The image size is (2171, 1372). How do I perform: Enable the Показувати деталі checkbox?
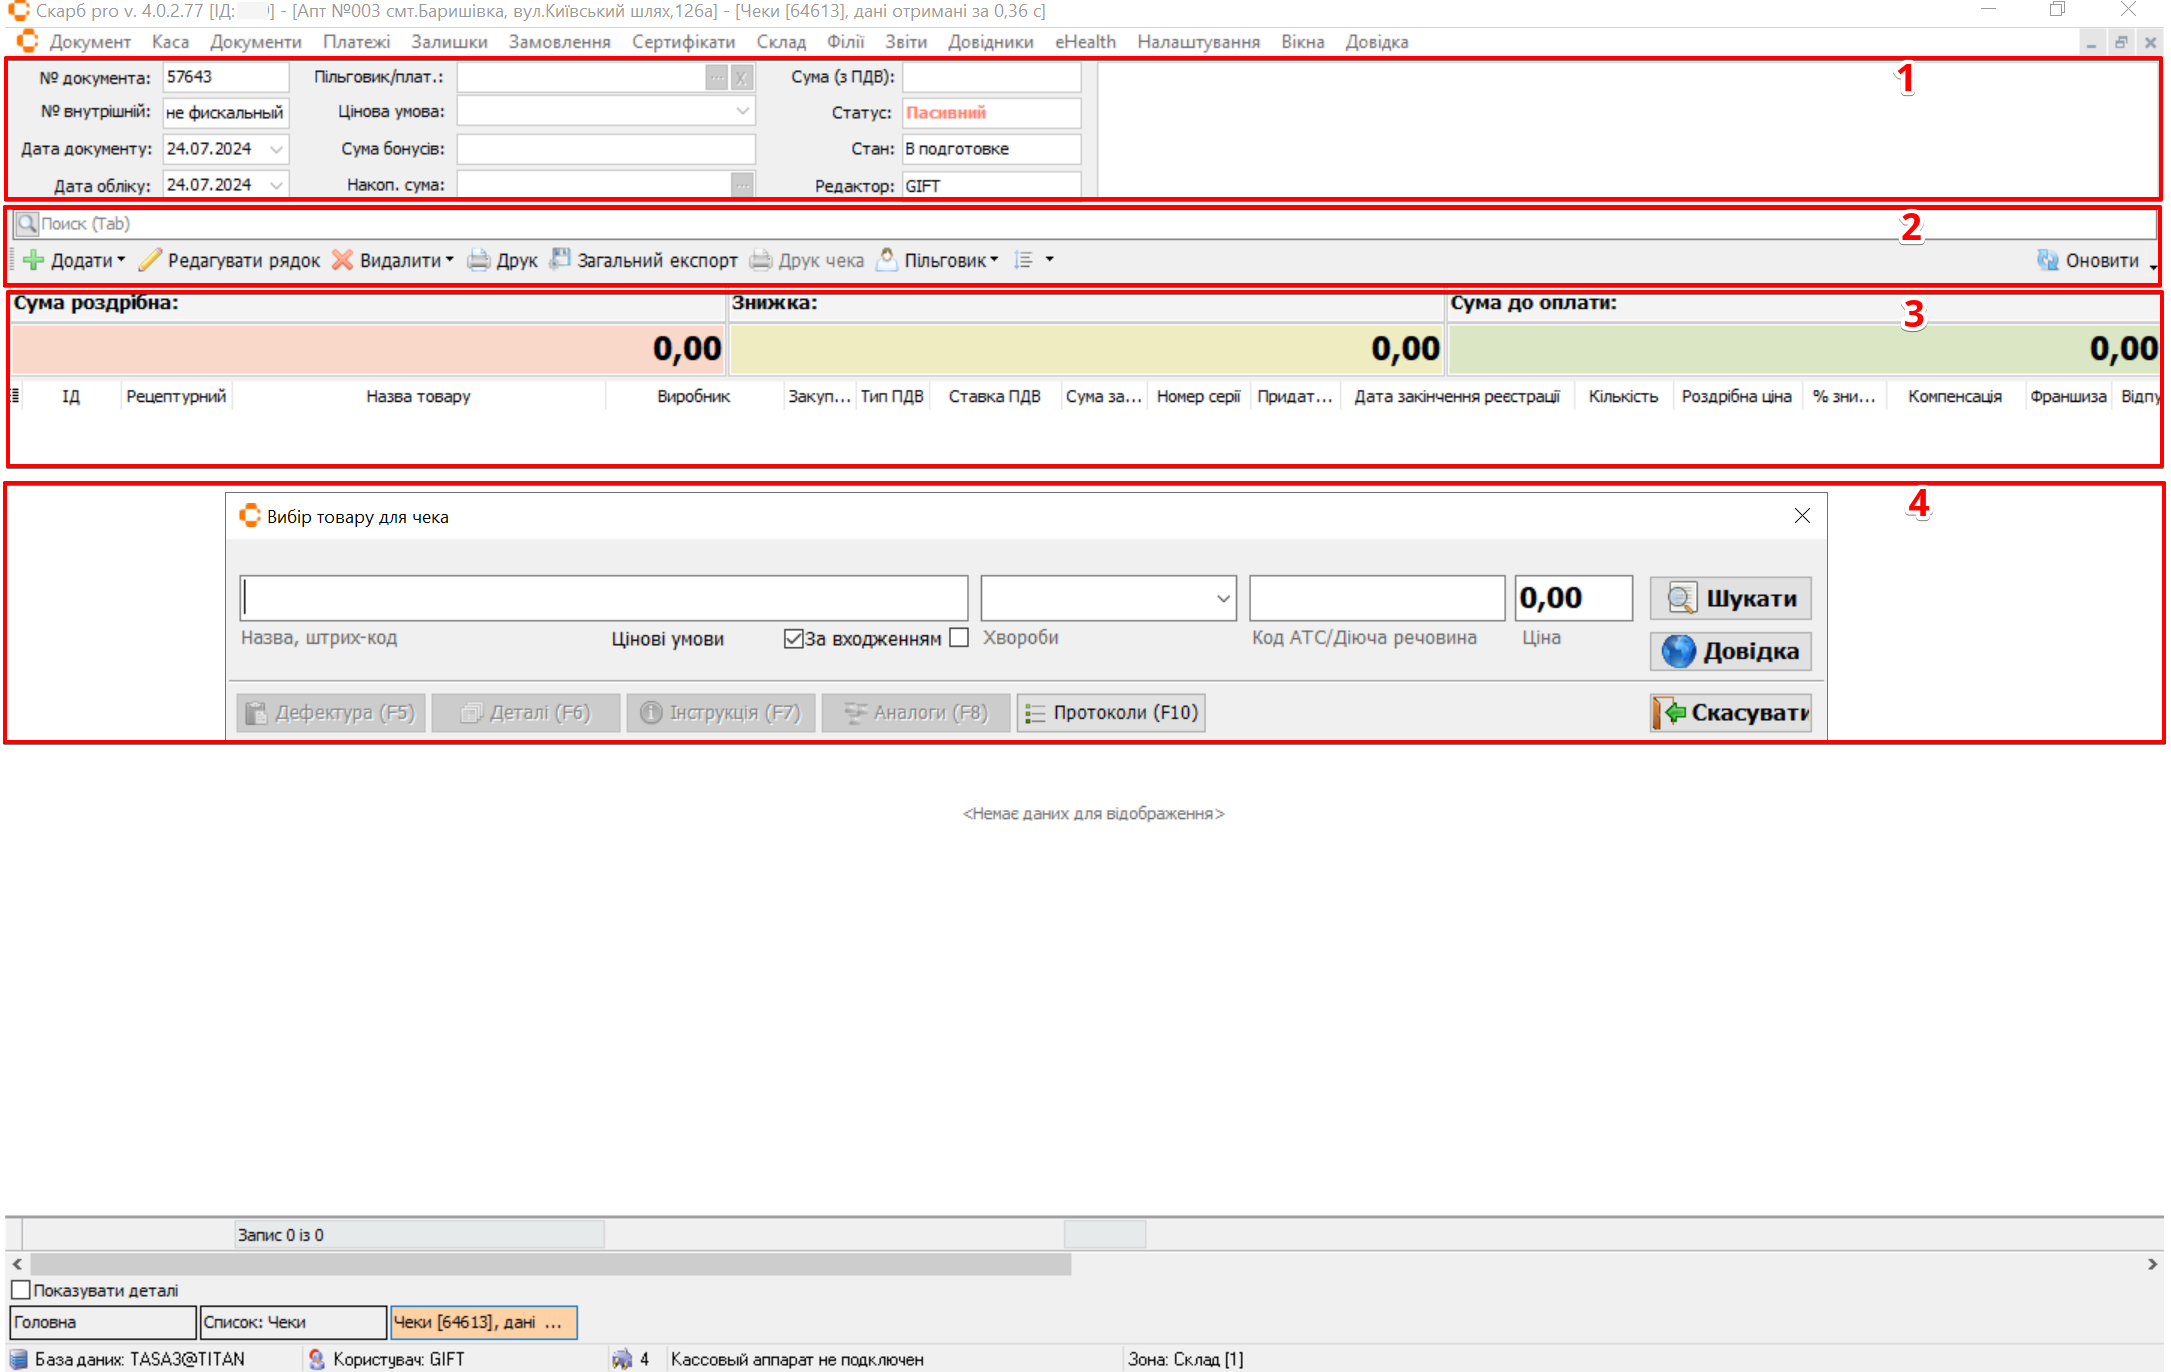[21, 1290]
